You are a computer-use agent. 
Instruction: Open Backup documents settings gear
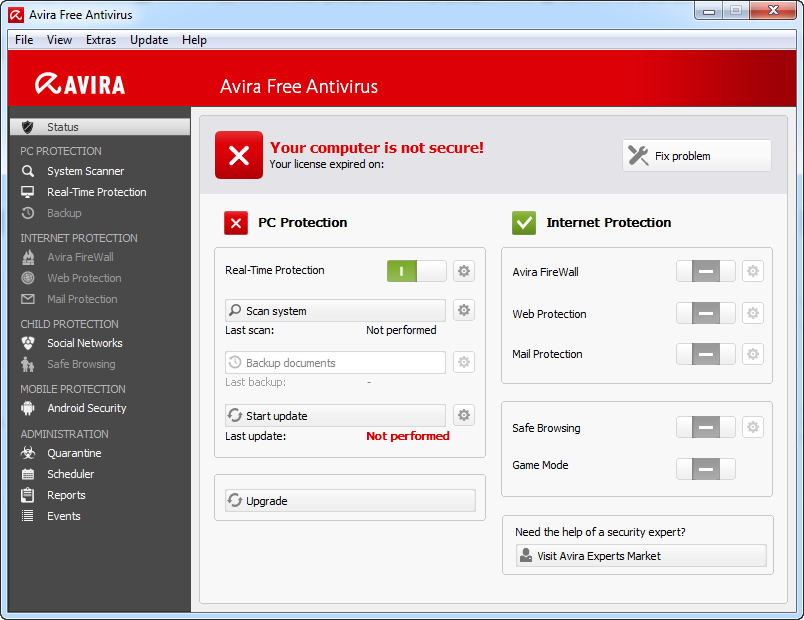[x=464, y=362]
